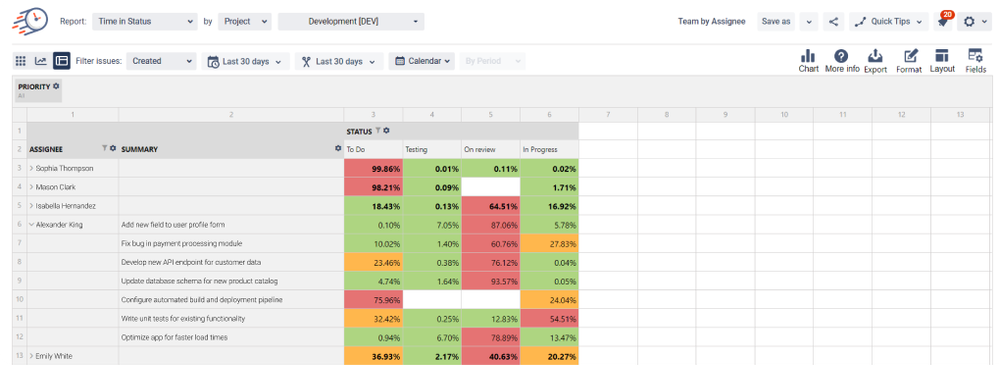Open the Development [DEV] project selector

pyautogui.click(x=351, y=21)
